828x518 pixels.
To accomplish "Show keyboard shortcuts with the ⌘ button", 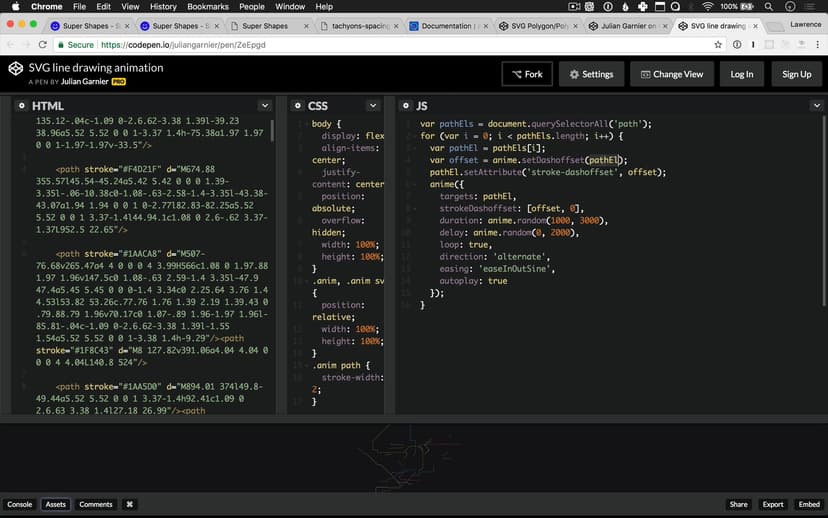I will click(129, 504).
